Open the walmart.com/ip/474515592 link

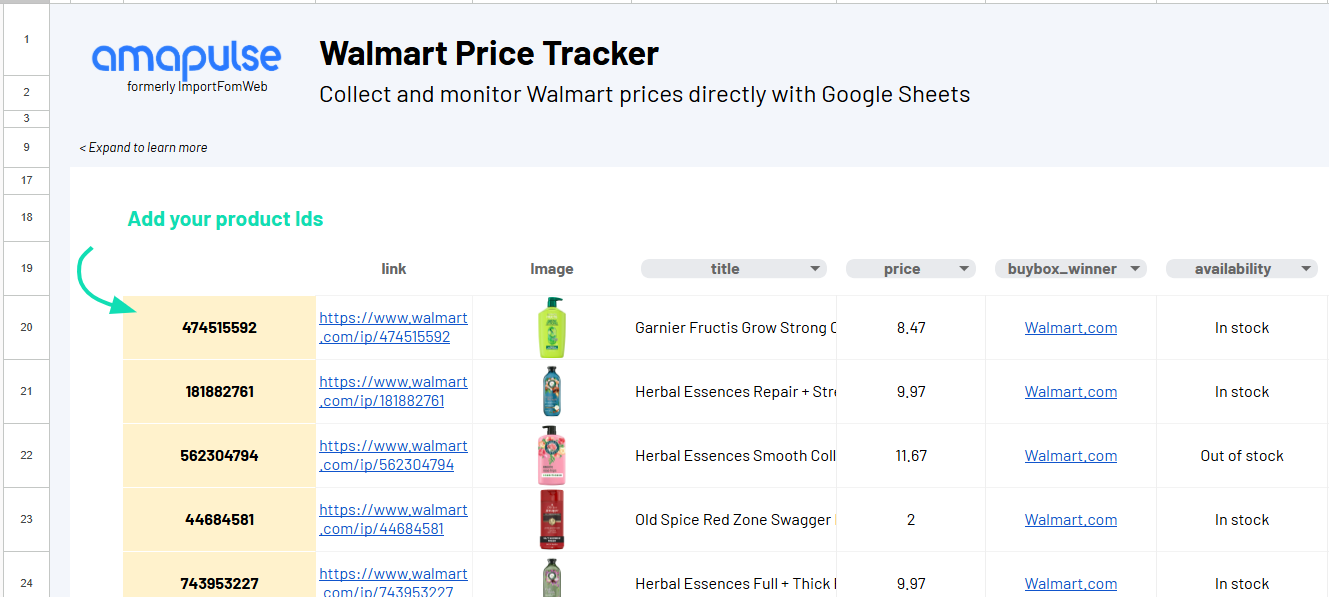point(393,328)
